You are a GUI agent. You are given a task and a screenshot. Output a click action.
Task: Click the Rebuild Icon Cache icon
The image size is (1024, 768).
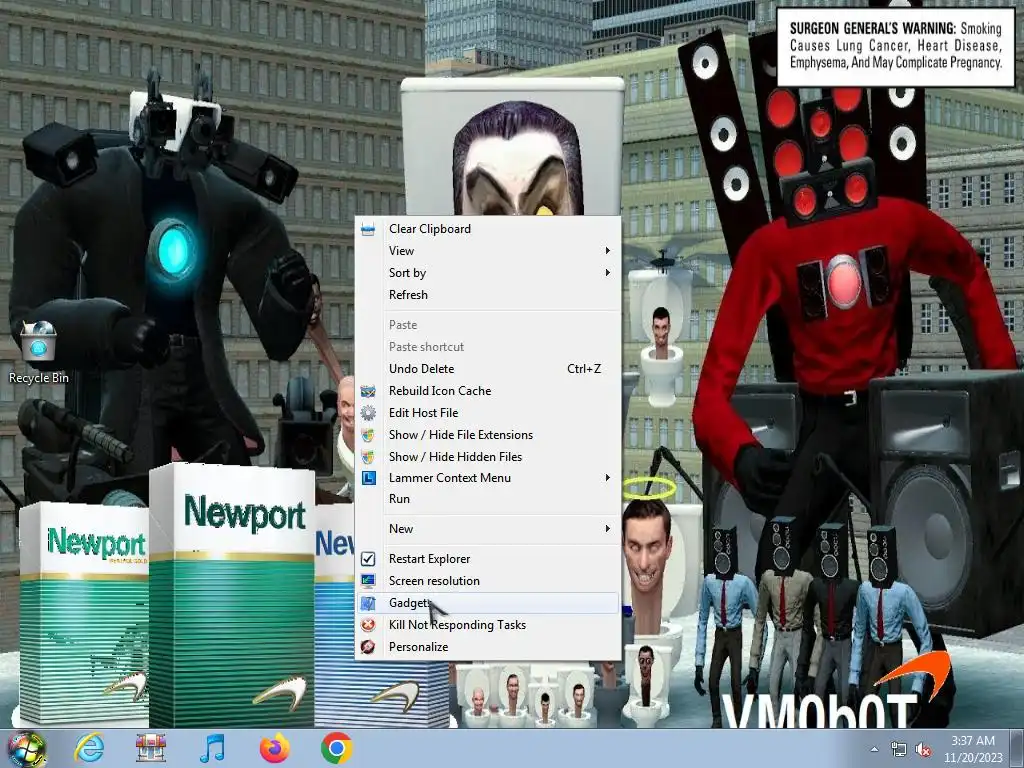click(368, 391)
